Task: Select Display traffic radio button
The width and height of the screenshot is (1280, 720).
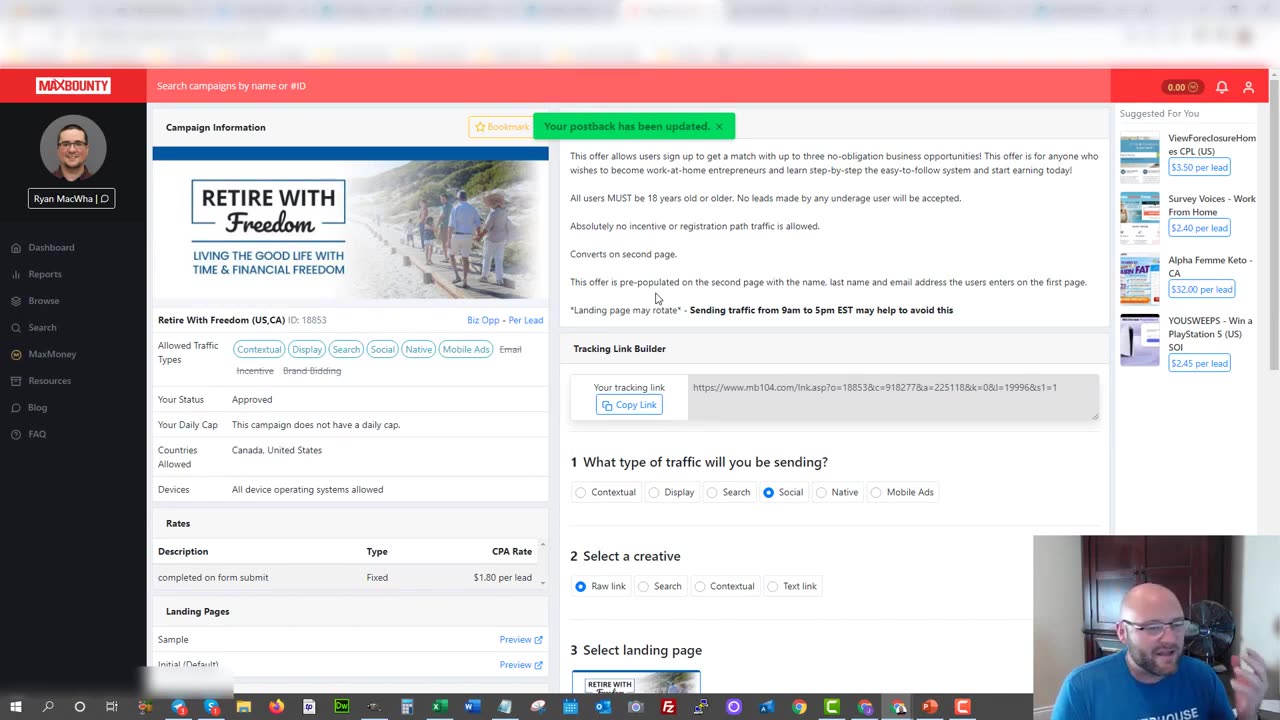Action: [x=654, y=492]
